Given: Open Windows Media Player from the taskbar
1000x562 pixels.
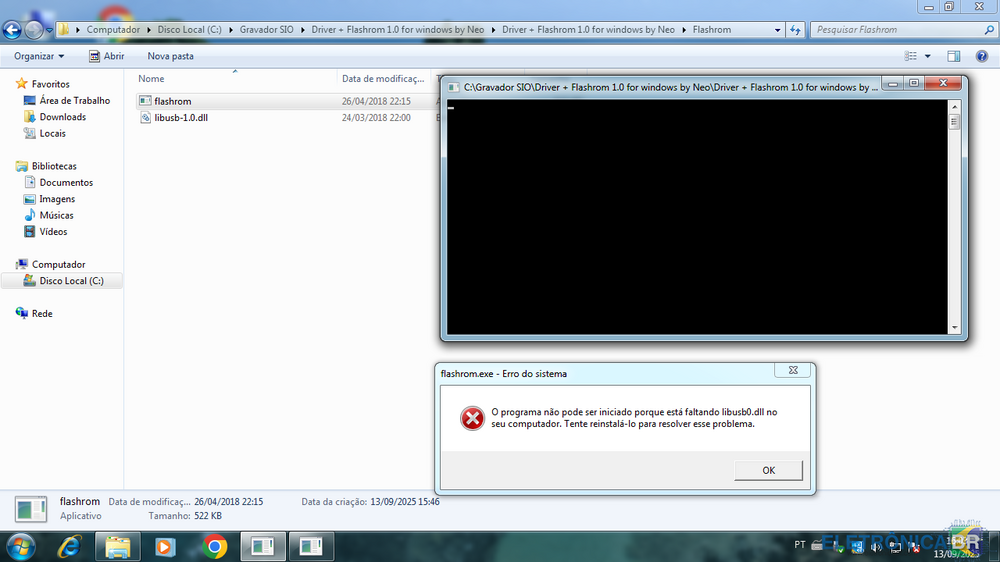Looking at the screenshot, I should click(x=165, y=547).
